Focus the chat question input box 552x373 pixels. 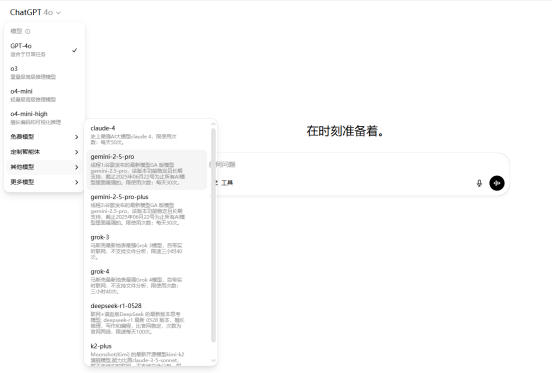[359, 164]
